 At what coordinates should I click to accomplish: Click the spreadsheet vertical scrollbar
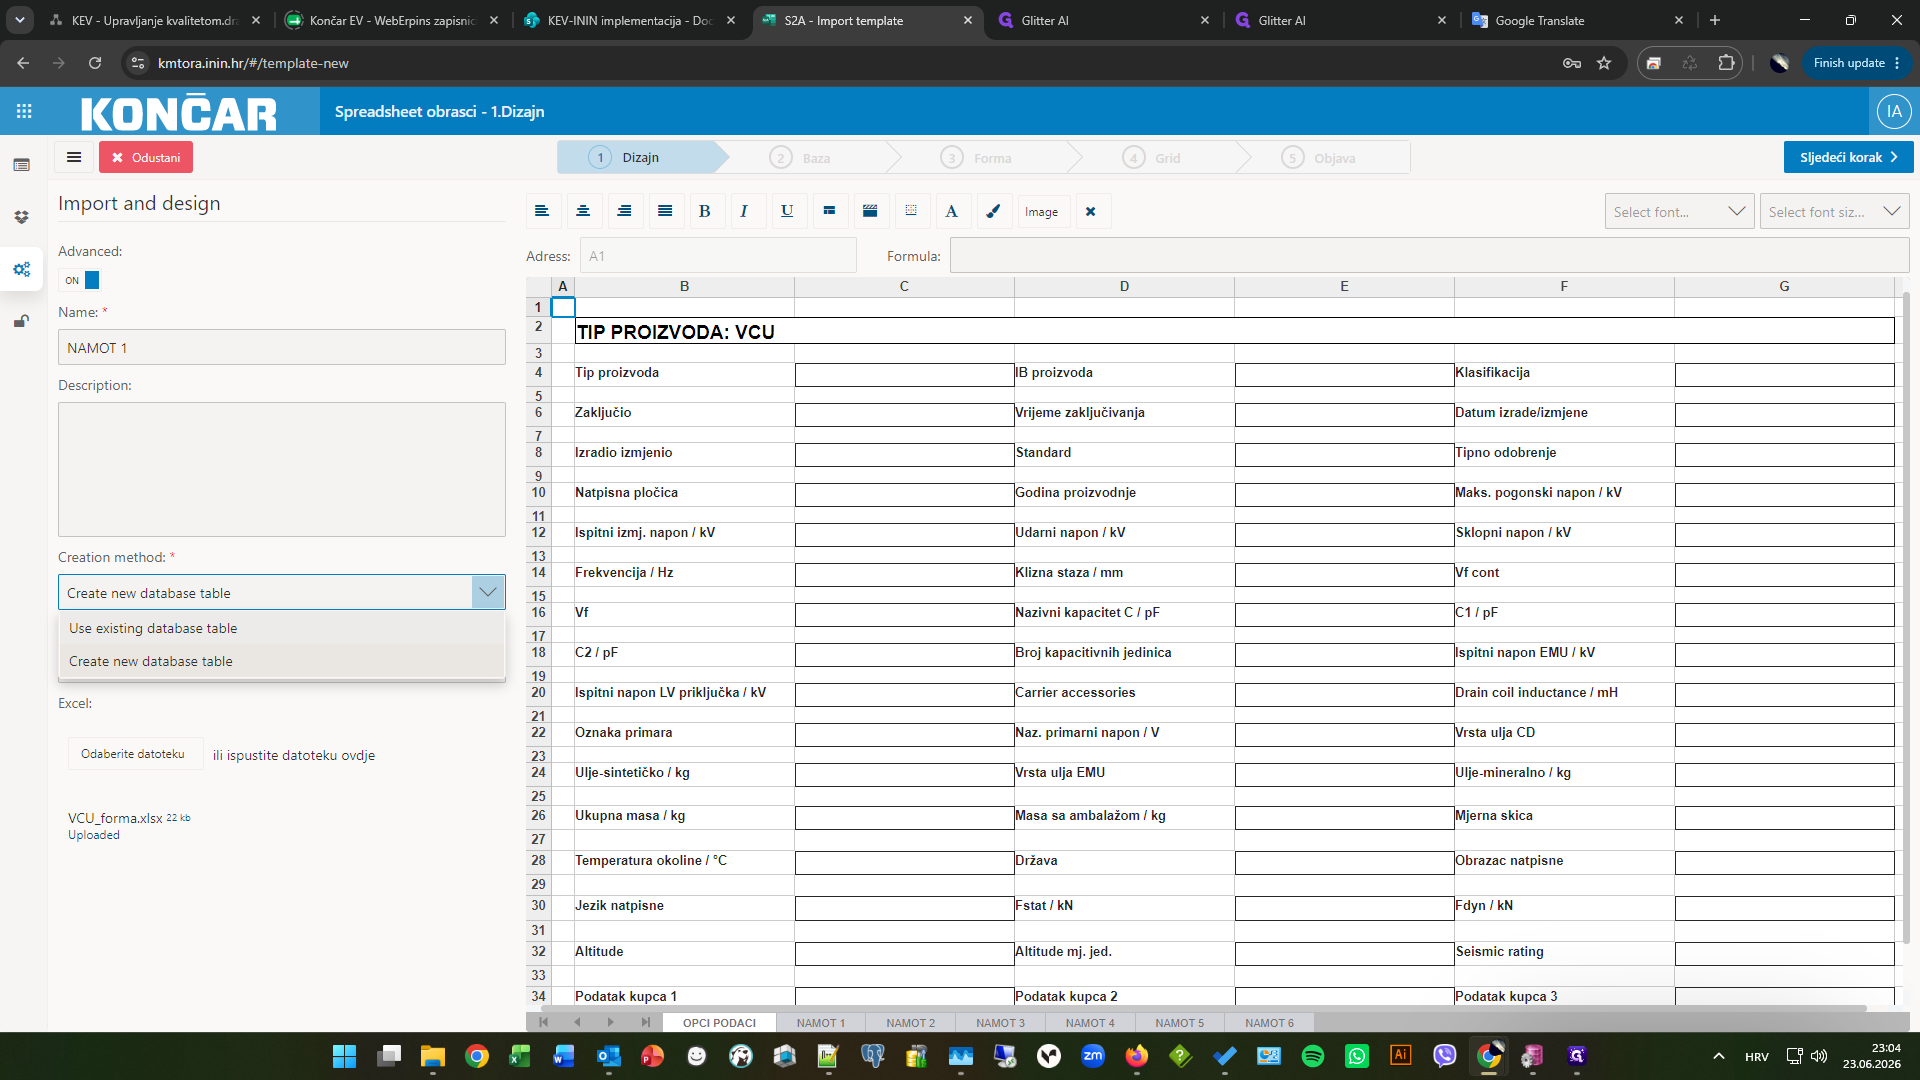[x=1905, y=620]
